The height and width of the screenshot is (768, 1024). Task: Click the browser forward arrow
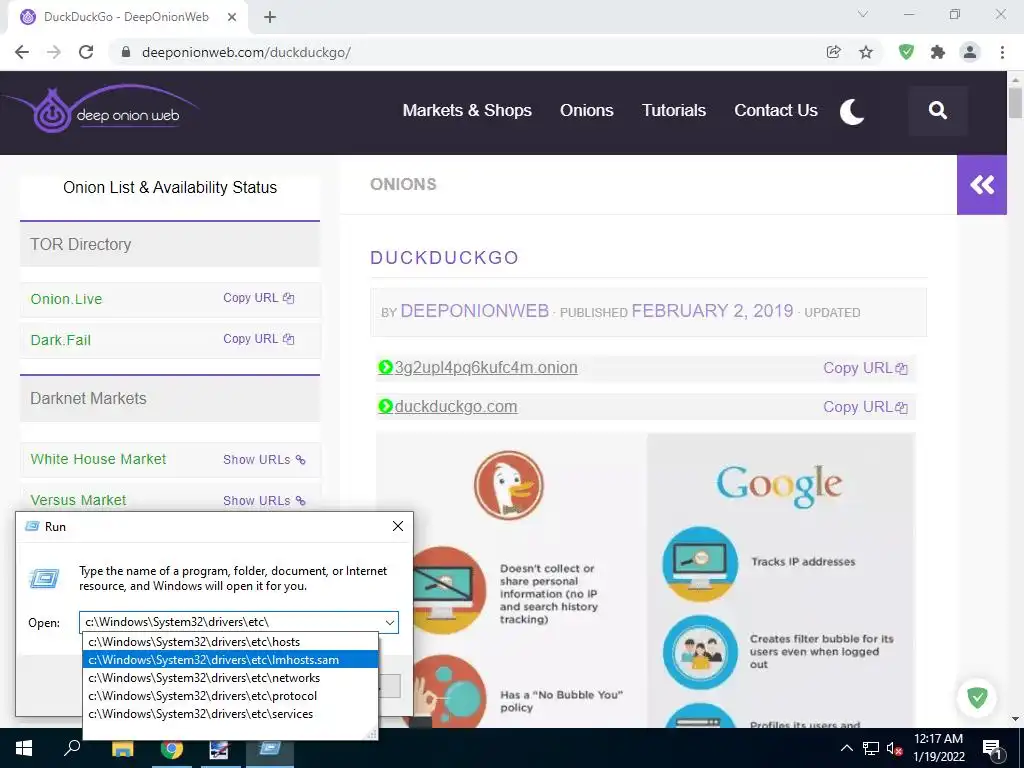pyautogui.click(x=54, y=52)
